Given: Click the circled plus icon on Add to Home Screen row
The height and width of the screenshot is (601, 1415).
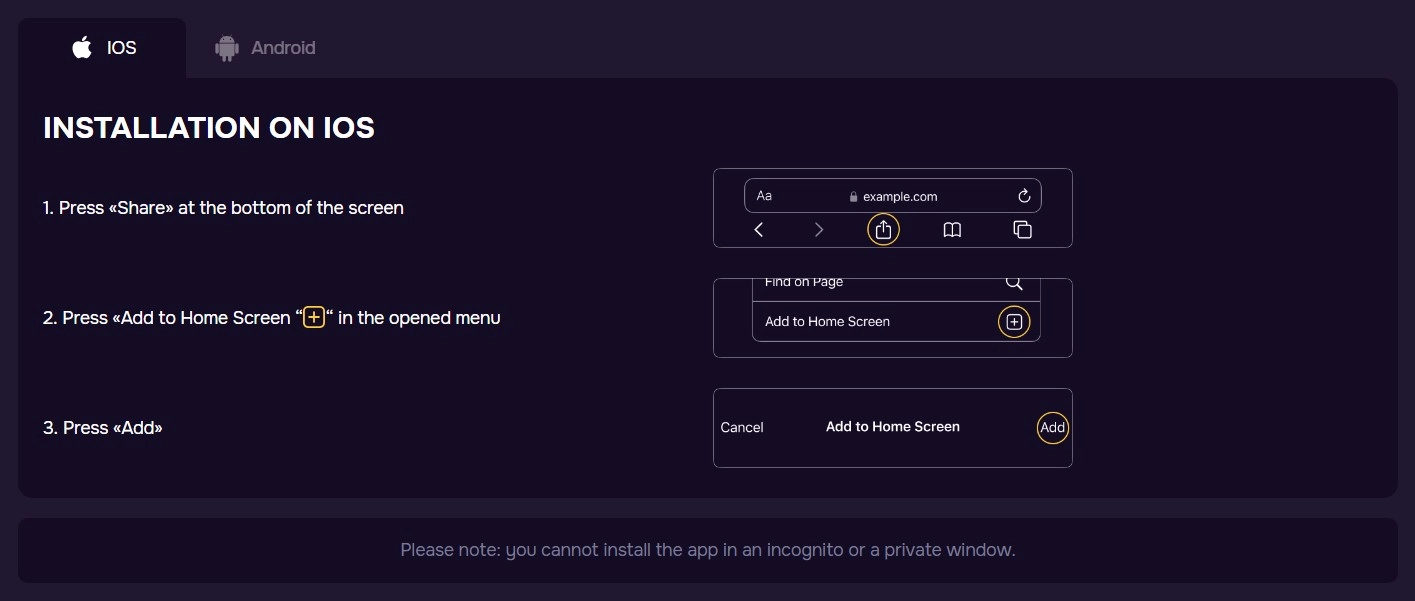Looking at the screenshot, I should pyautogui.click(x=1014, y=322).
